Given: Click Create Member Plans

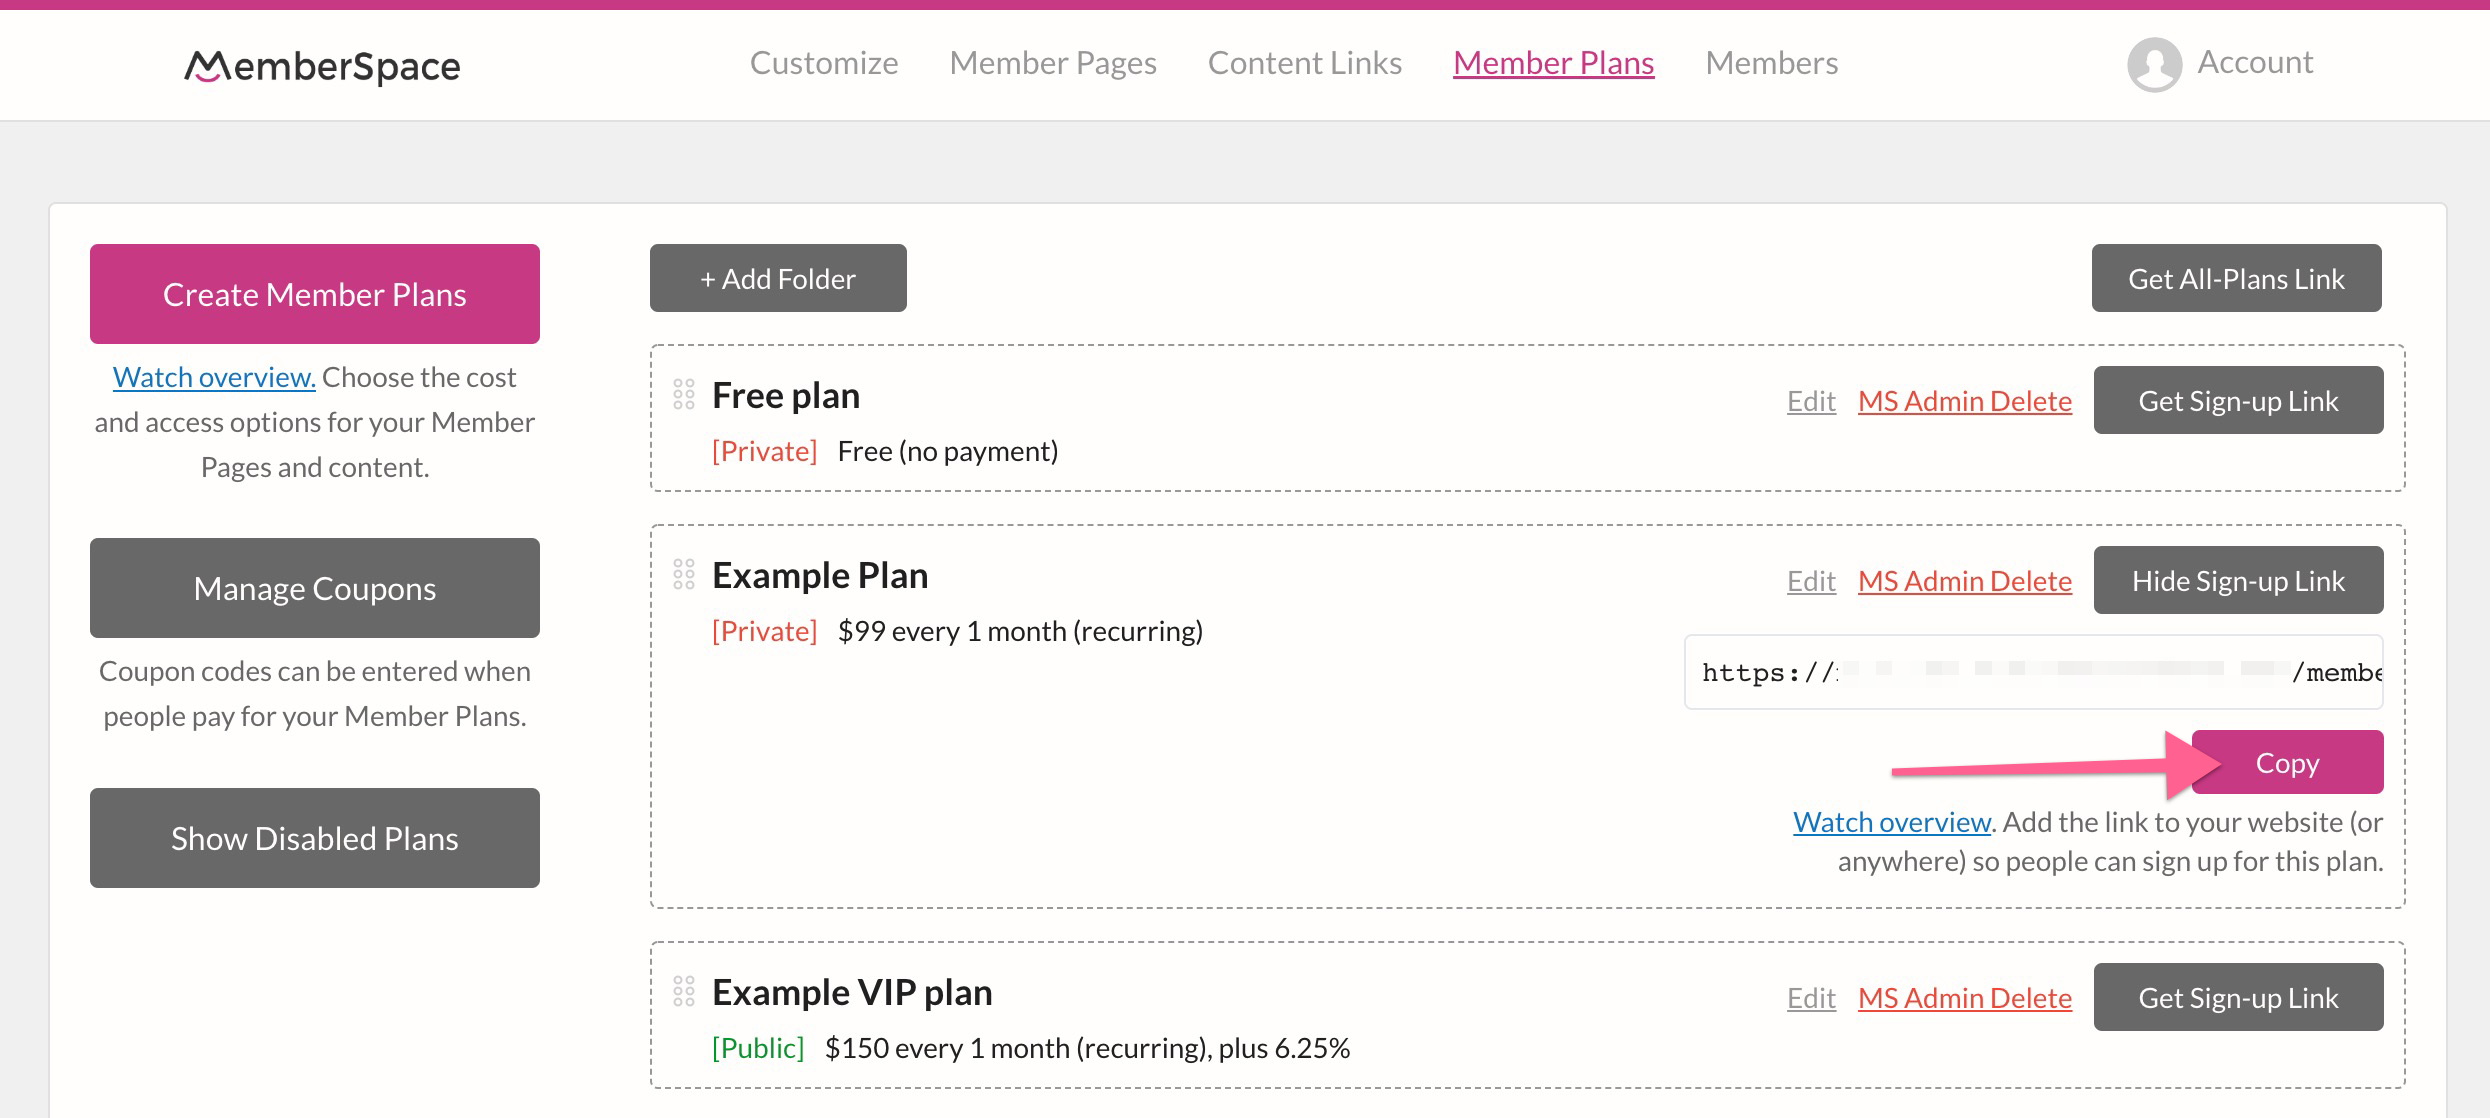Looking at the screenshot, I should 314,293.
